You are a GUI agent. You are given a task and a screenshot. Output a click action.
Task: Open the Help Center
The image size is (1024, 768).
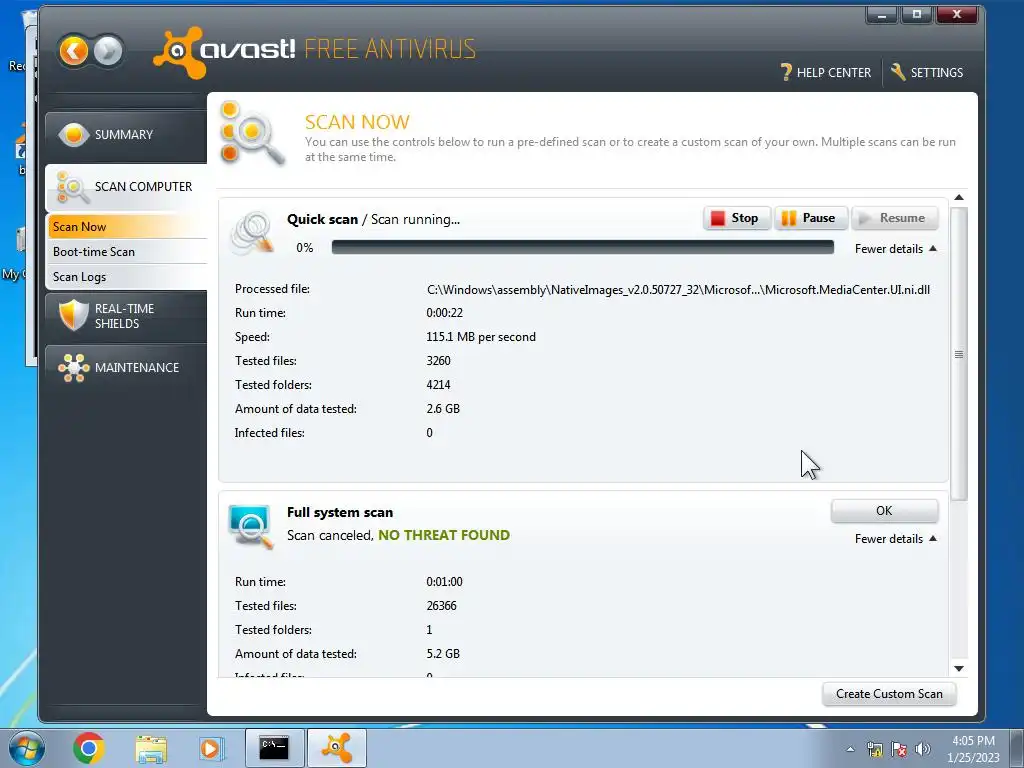click(825, 72)
